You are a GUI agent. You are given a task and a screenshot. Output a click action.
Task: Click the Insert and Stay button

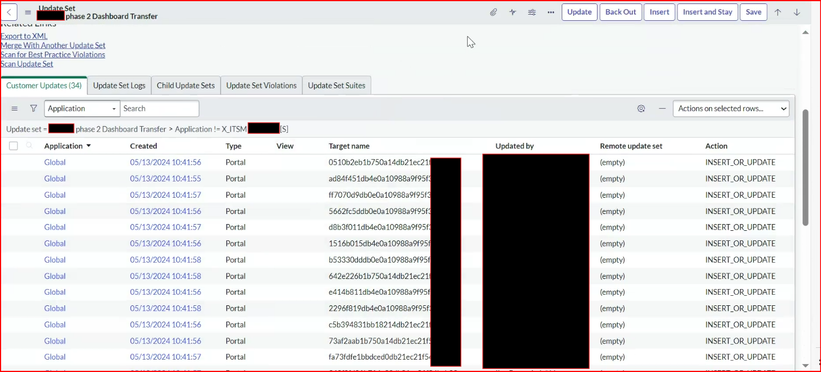pyautogui.click(x=707, y=12)
